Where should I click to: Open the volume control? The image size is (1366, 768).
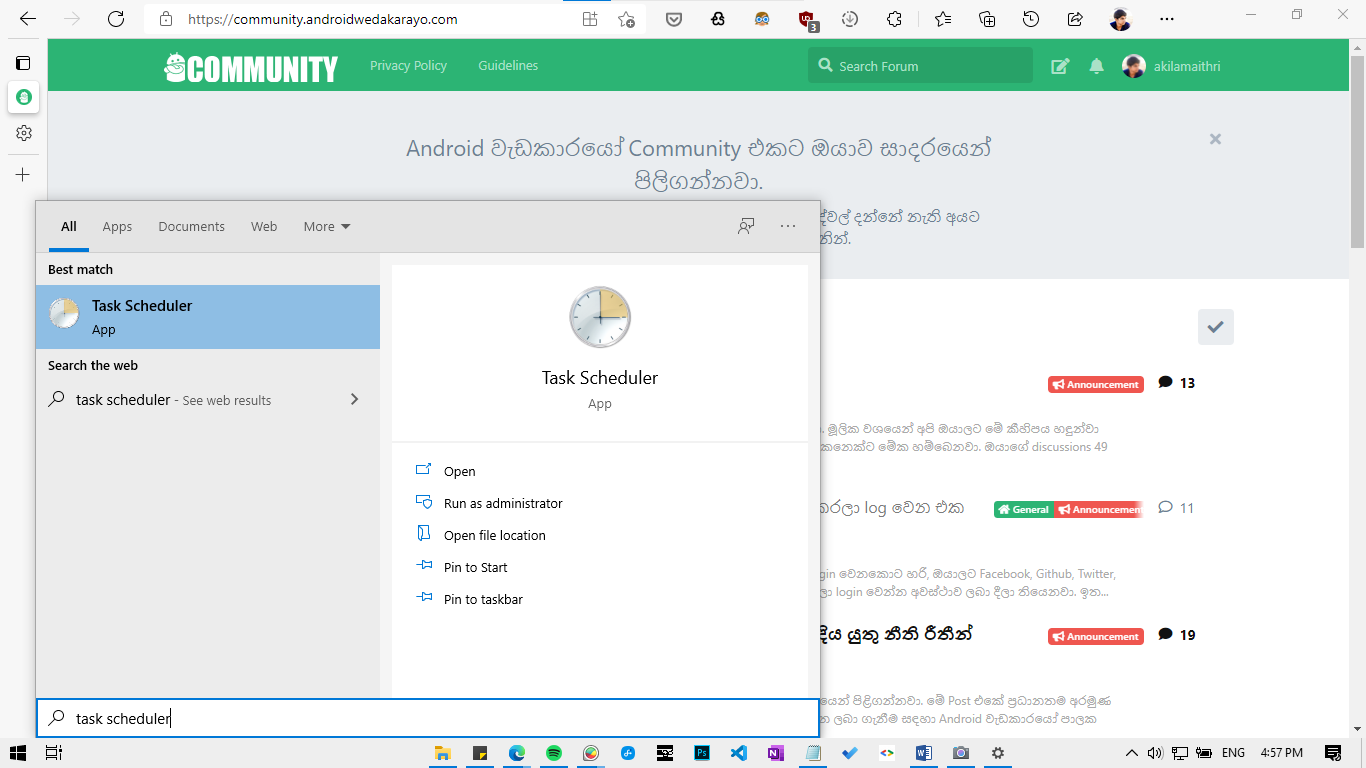(x=1155, y=753)
